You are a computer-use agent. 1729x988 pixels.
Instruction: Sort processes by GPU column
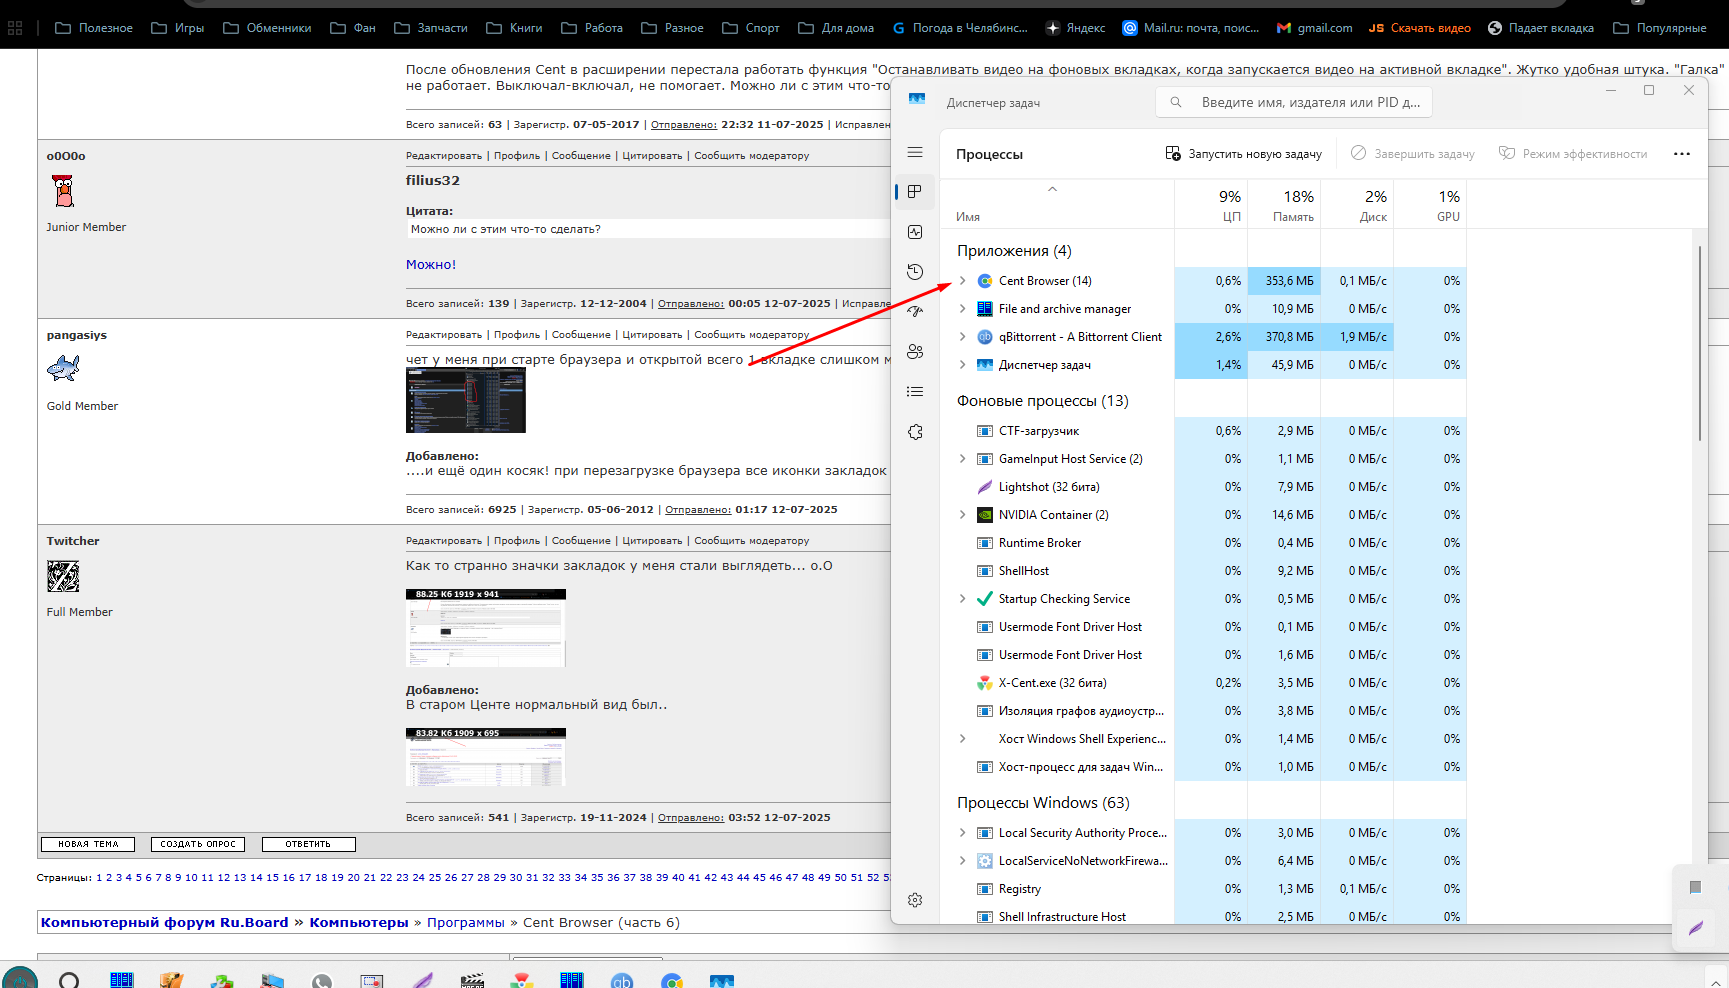point(1430,205)
